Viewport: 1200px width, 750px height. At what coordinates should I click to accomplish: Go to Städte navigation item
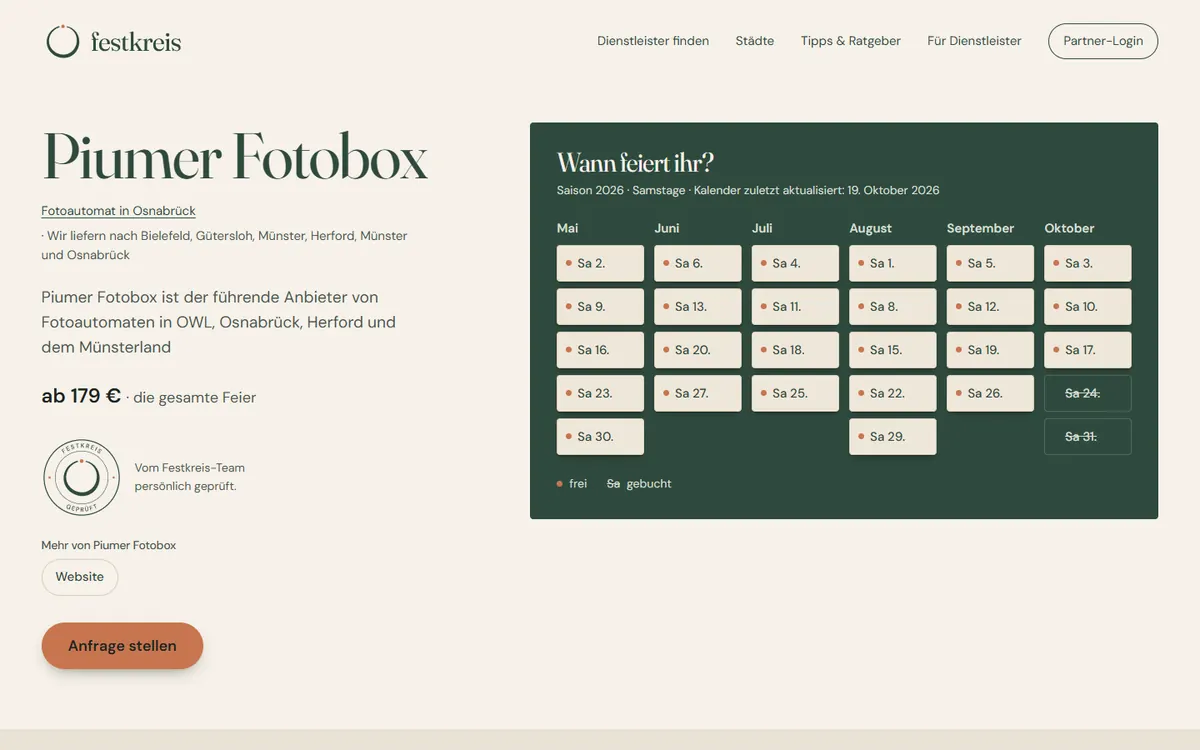coord(755,41)
